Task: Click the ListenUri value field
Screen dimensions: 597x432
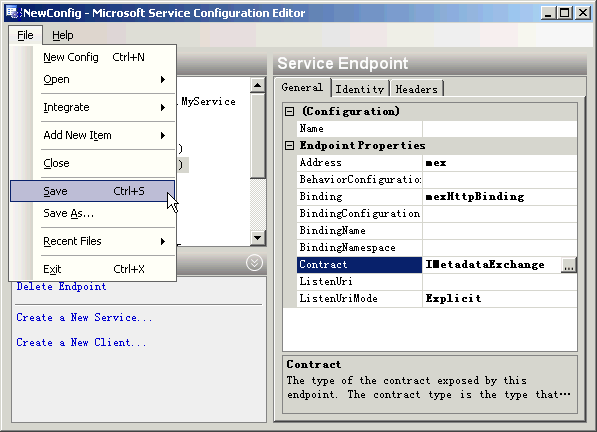Action: 499,282
